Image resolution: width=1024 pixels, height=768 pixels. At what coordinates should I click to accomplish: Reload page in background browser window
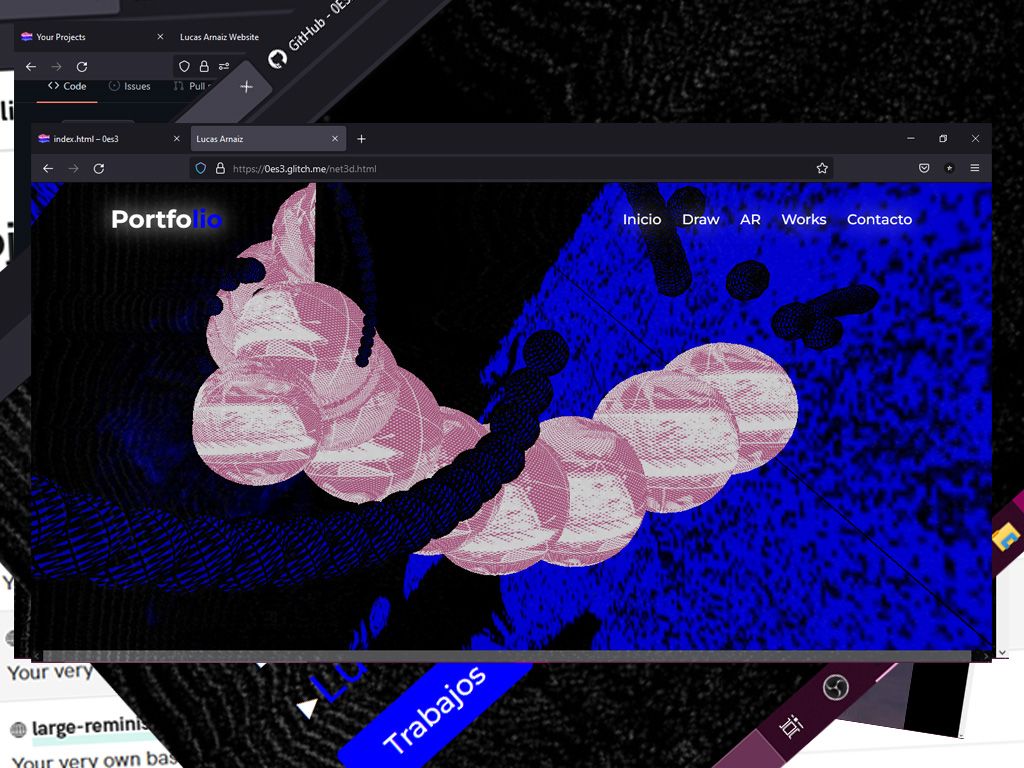tap(82, 67)
